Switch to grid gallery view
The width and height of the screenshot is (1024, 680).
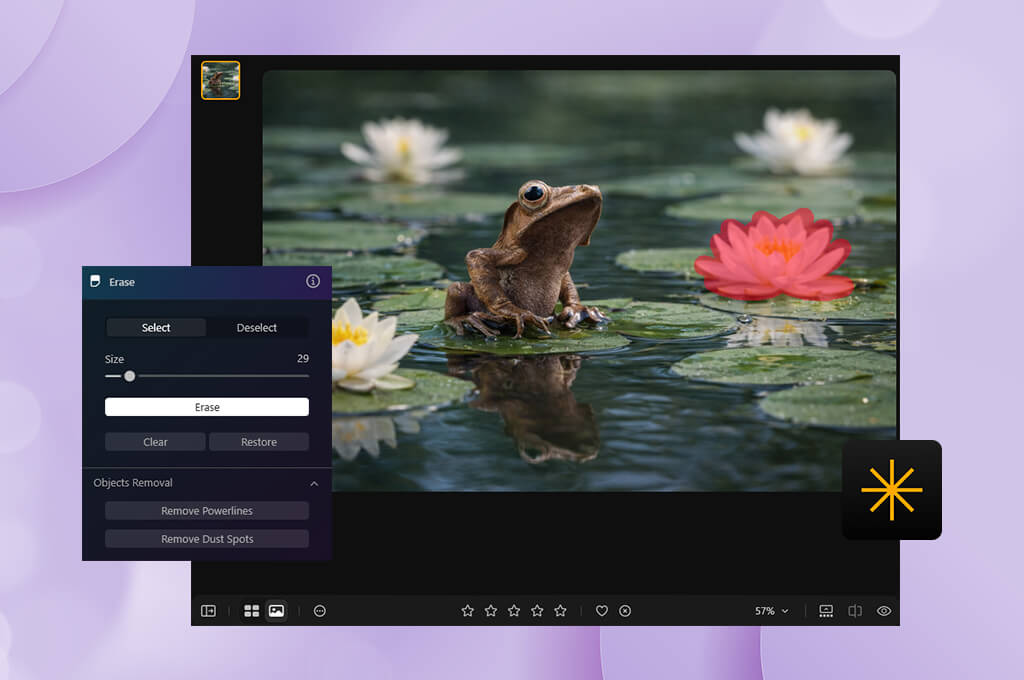[x=251, y=611]
